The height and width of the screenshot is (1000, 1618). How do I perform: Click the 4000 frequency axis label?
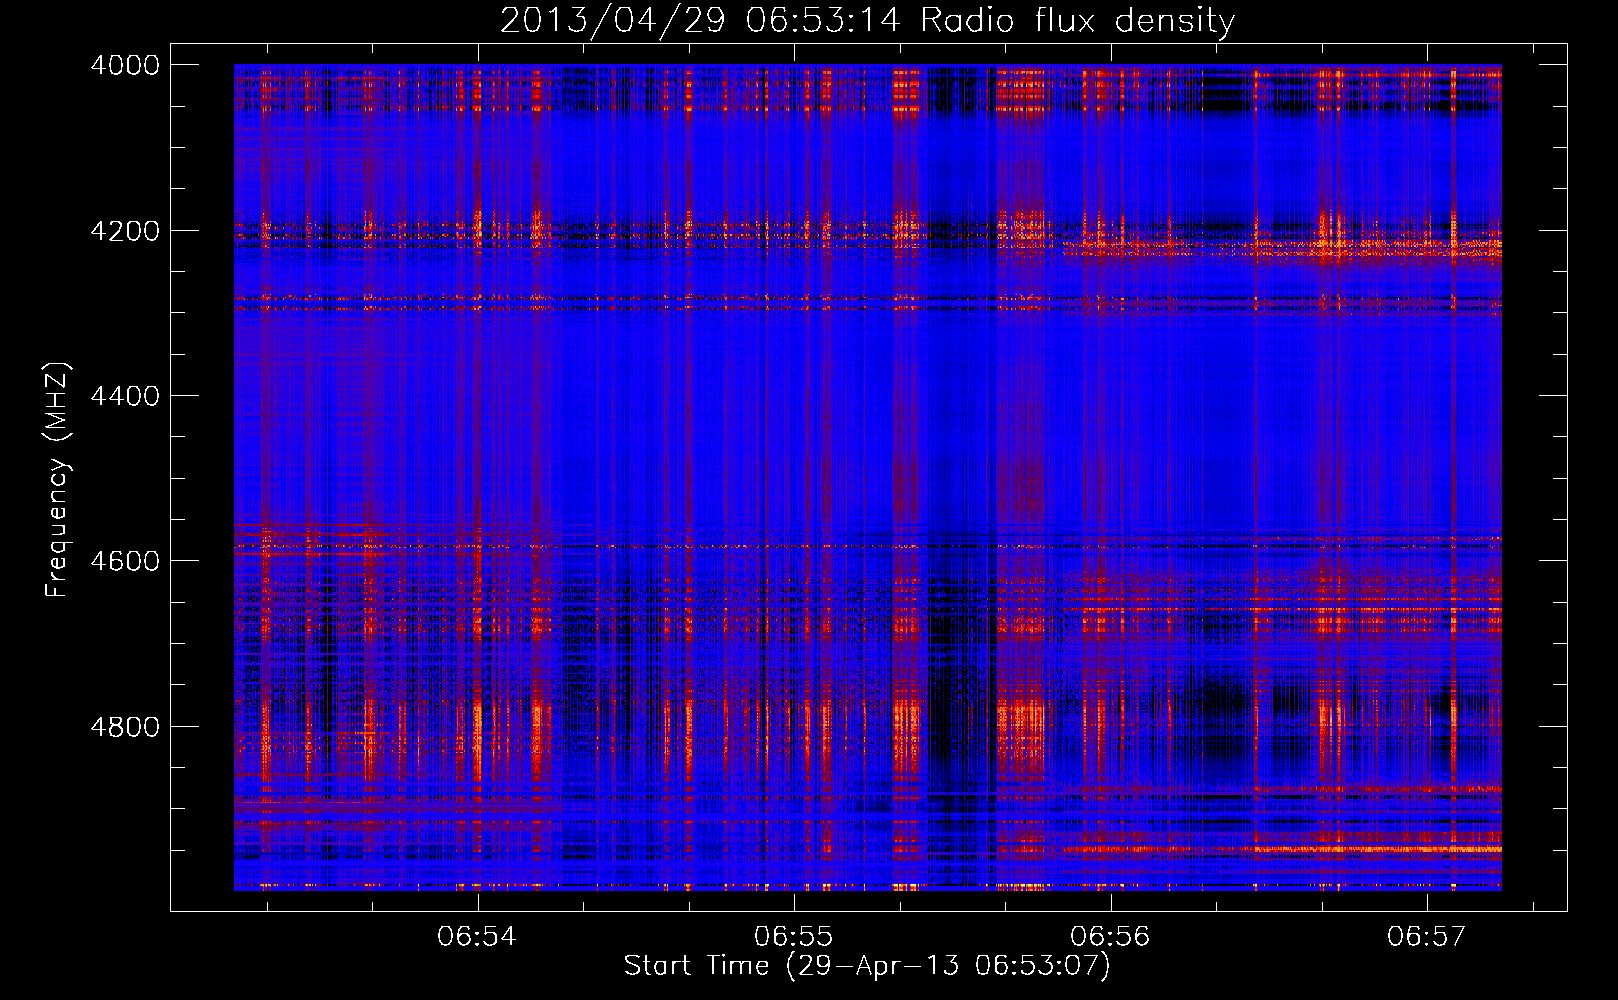pos(125,65)
